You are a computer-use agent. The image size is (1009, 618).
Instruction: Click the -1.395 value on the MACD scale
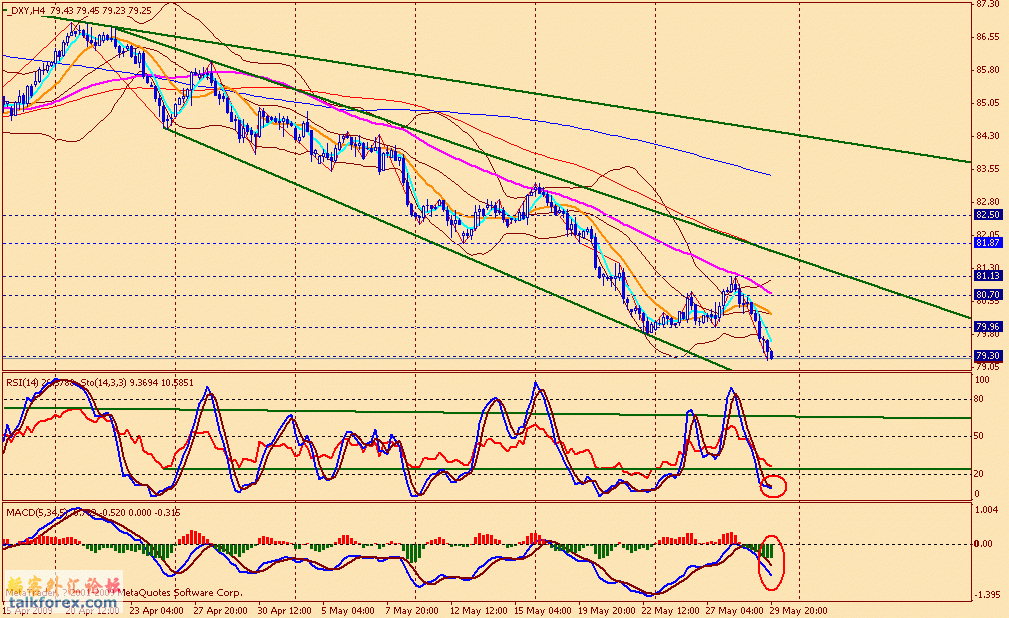click(x=986, y=595)
